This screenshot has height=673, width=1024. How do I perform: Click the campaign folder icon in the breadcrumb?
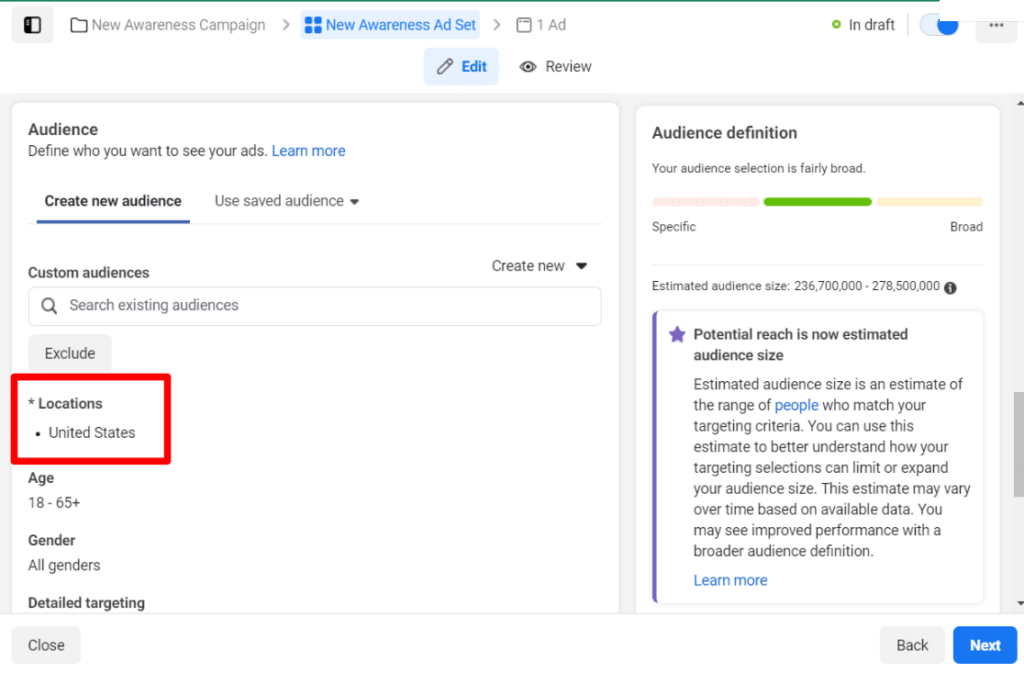79,24
